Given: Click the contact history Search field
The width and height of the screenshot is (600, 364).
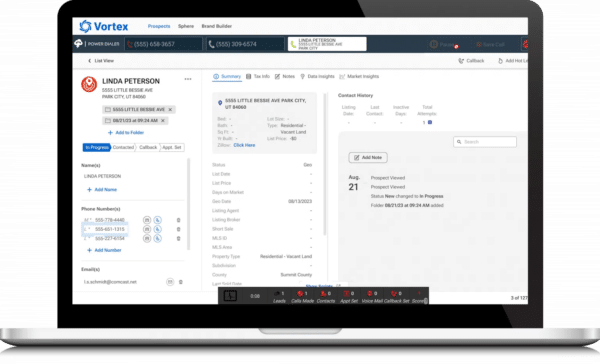Looking at the screenshot, I should pos(485,142).
